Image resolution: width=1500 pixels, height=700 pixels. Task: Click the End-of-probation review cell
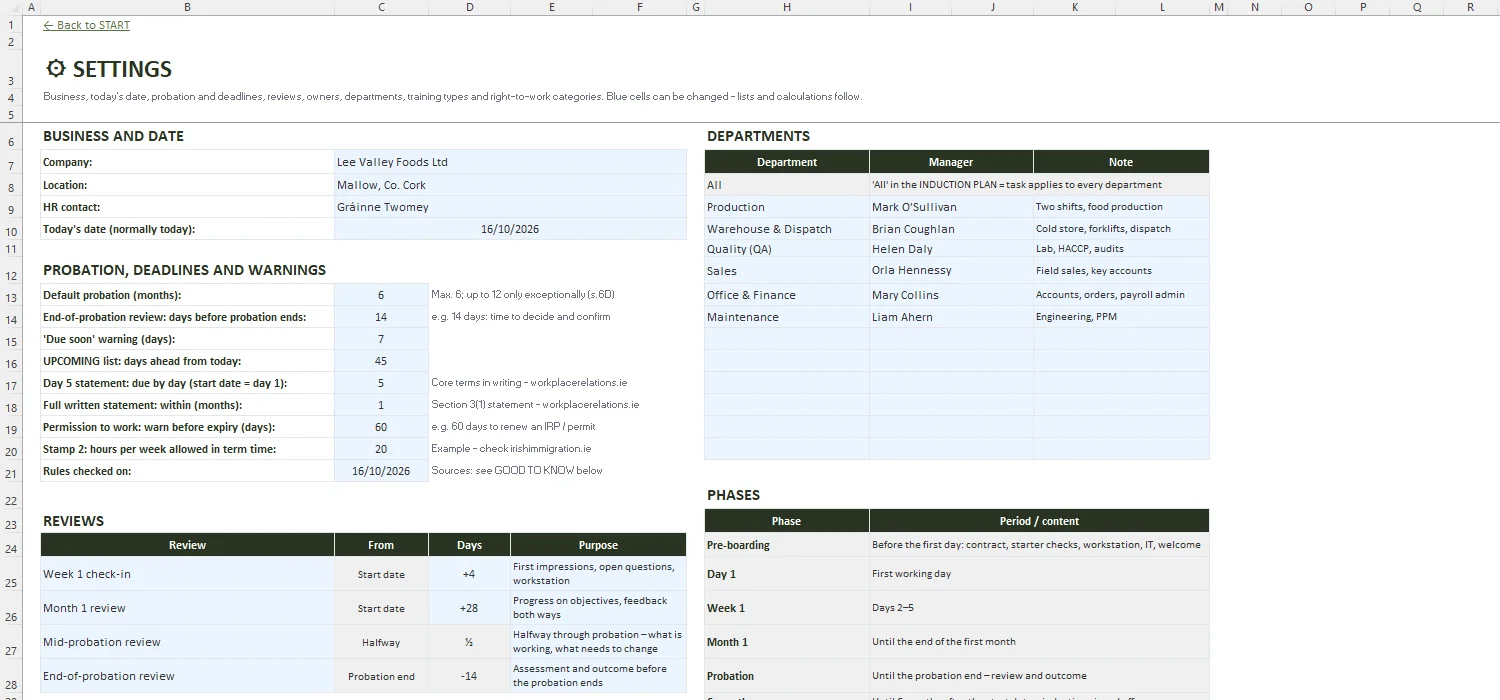click(x=187, y=676)
